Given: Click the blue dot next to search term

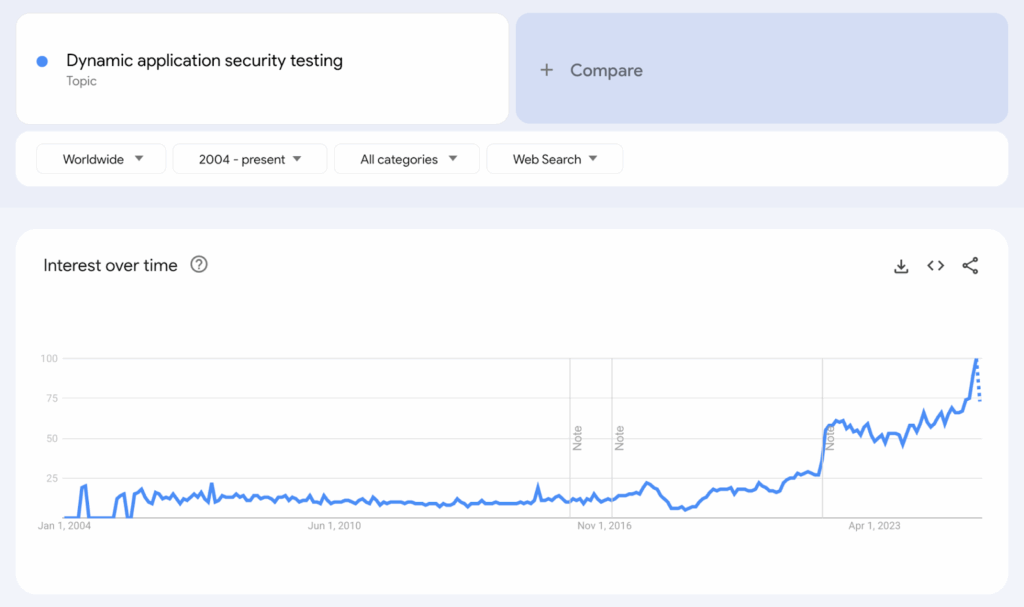Looking at the screenshot, I should [x=42, y=61].
